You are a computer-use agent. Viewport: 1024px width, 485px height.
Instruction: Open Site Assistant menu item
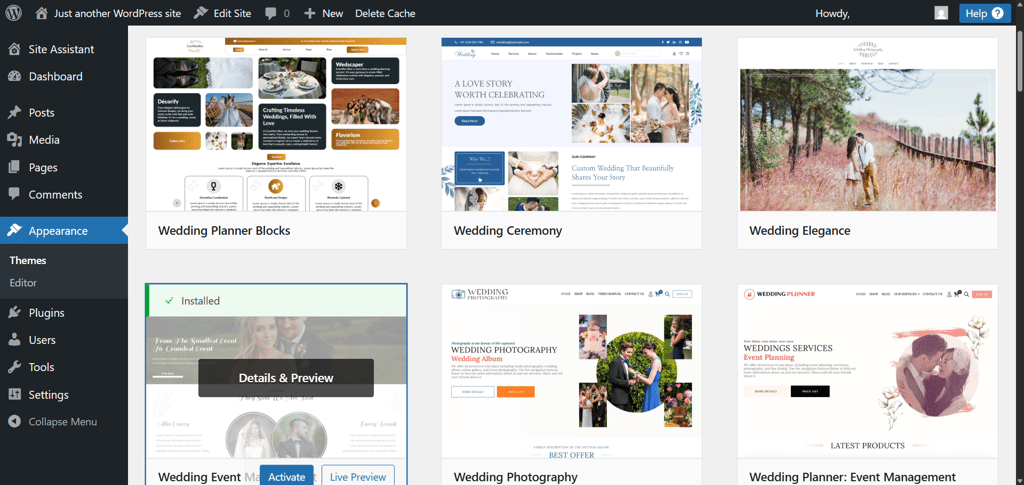pos(61,49)
